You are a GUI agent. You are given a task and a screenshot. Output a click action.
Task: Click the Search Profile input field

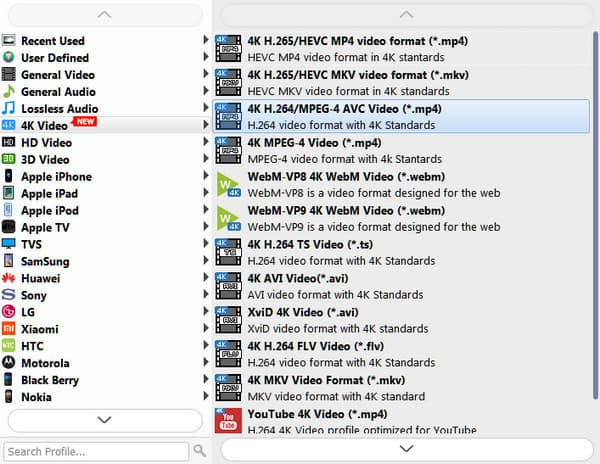[x=96, y=451]
